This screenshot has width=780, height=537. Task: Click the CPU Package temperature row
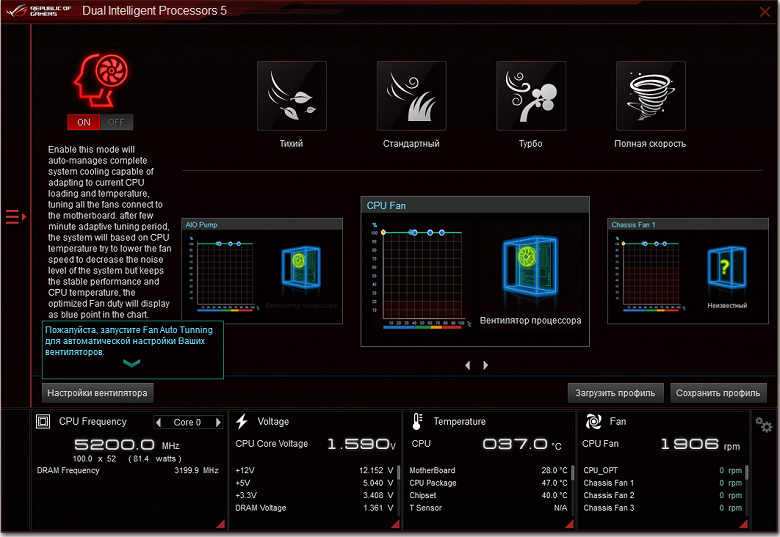(x=488, y=483)
